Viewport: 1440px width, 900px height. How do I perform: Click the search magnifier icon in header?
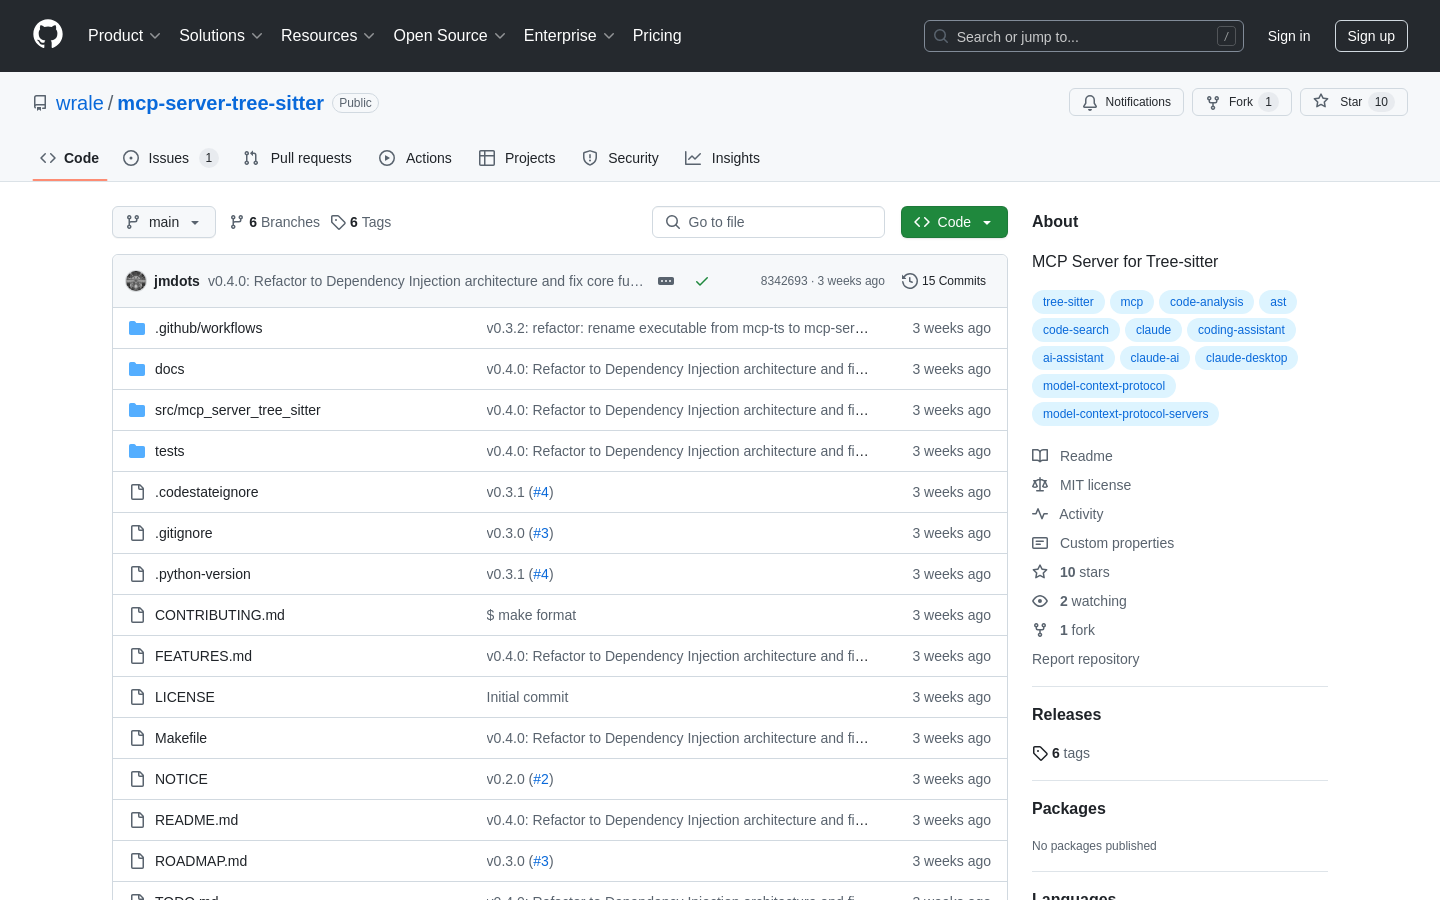(941, 36)
